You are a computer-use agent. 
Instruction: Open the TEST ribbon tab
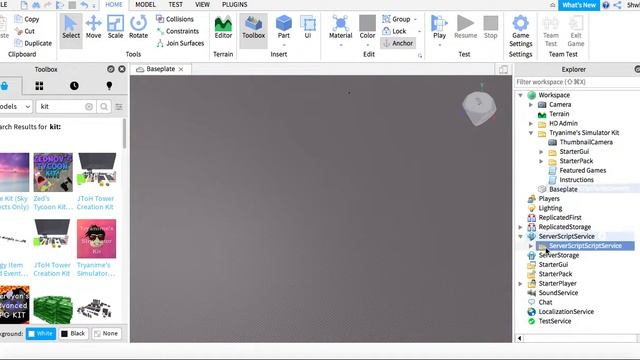(176, 4)
